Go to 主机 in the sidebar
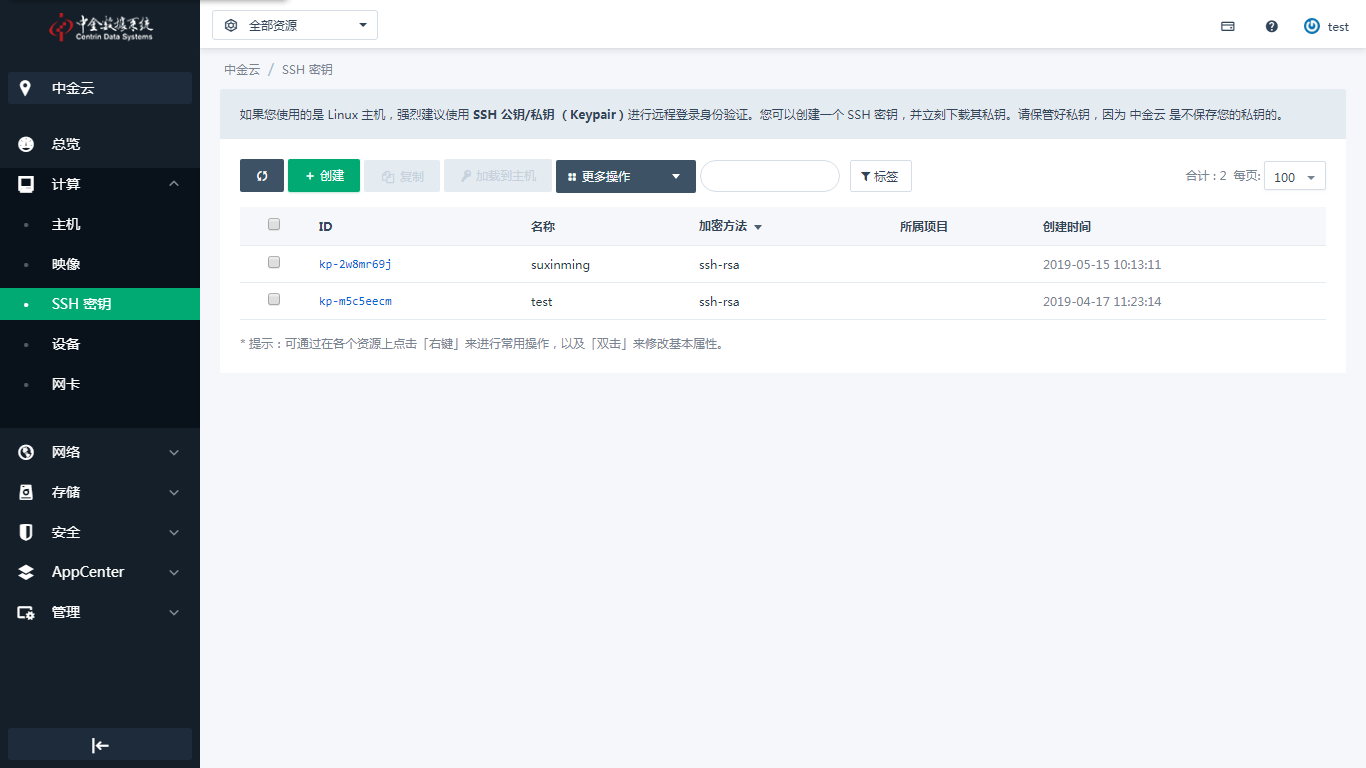This screenshot has height=768, width=1366. click(x=100, y=224)
